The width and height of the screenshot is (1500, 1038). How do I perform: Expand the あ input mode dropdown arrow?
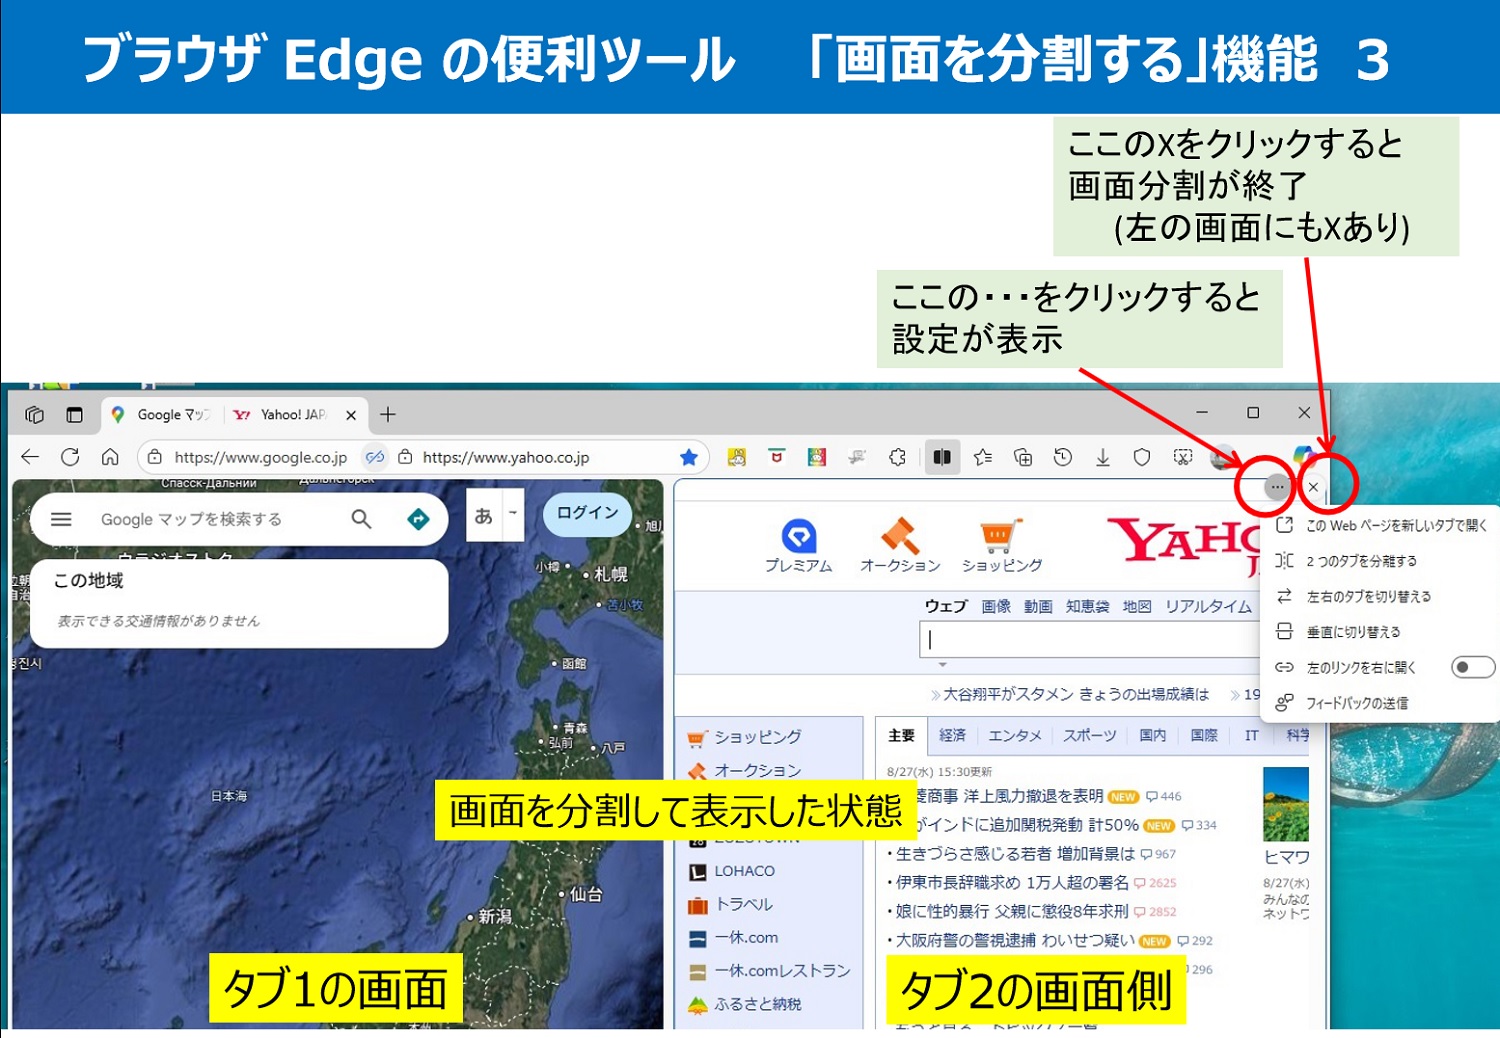point(513,514)
